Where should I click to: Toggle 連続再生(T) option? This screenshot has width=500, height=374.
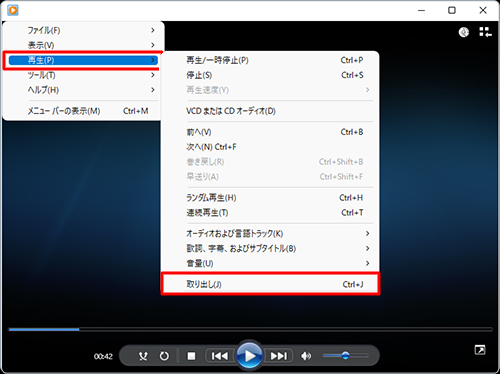pos(270,213)
